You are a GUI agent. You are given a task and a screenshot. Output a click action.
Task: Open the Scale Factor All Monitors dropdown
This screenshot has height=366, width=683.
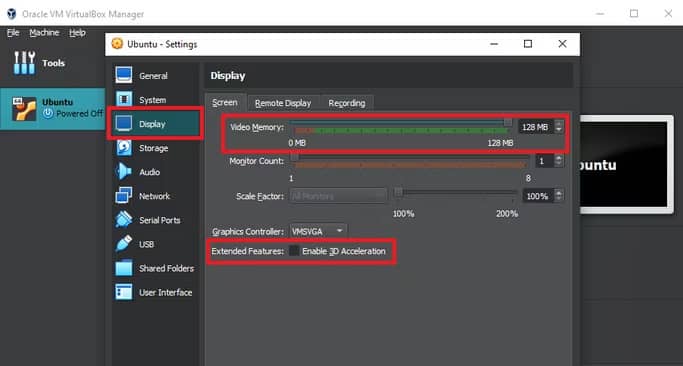coord(338,196)
